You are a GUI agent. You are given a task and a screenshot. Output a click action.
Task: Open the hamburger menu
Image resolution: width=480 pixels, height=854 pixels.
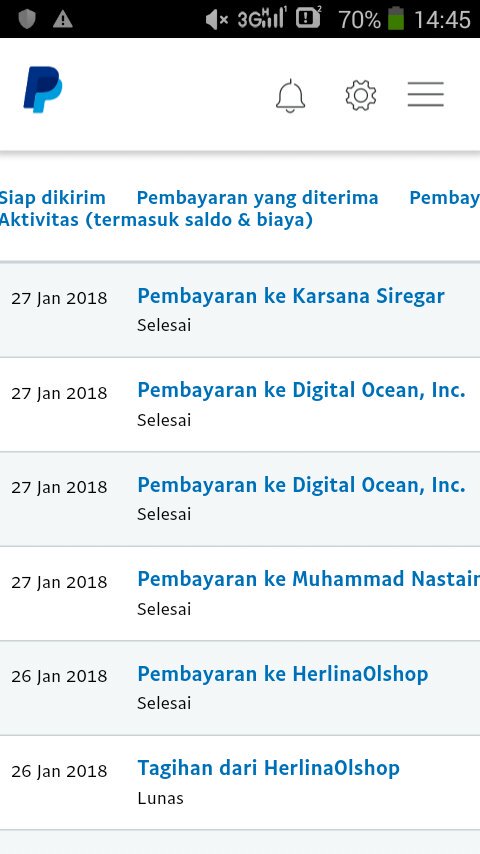[x=426, y=94]
